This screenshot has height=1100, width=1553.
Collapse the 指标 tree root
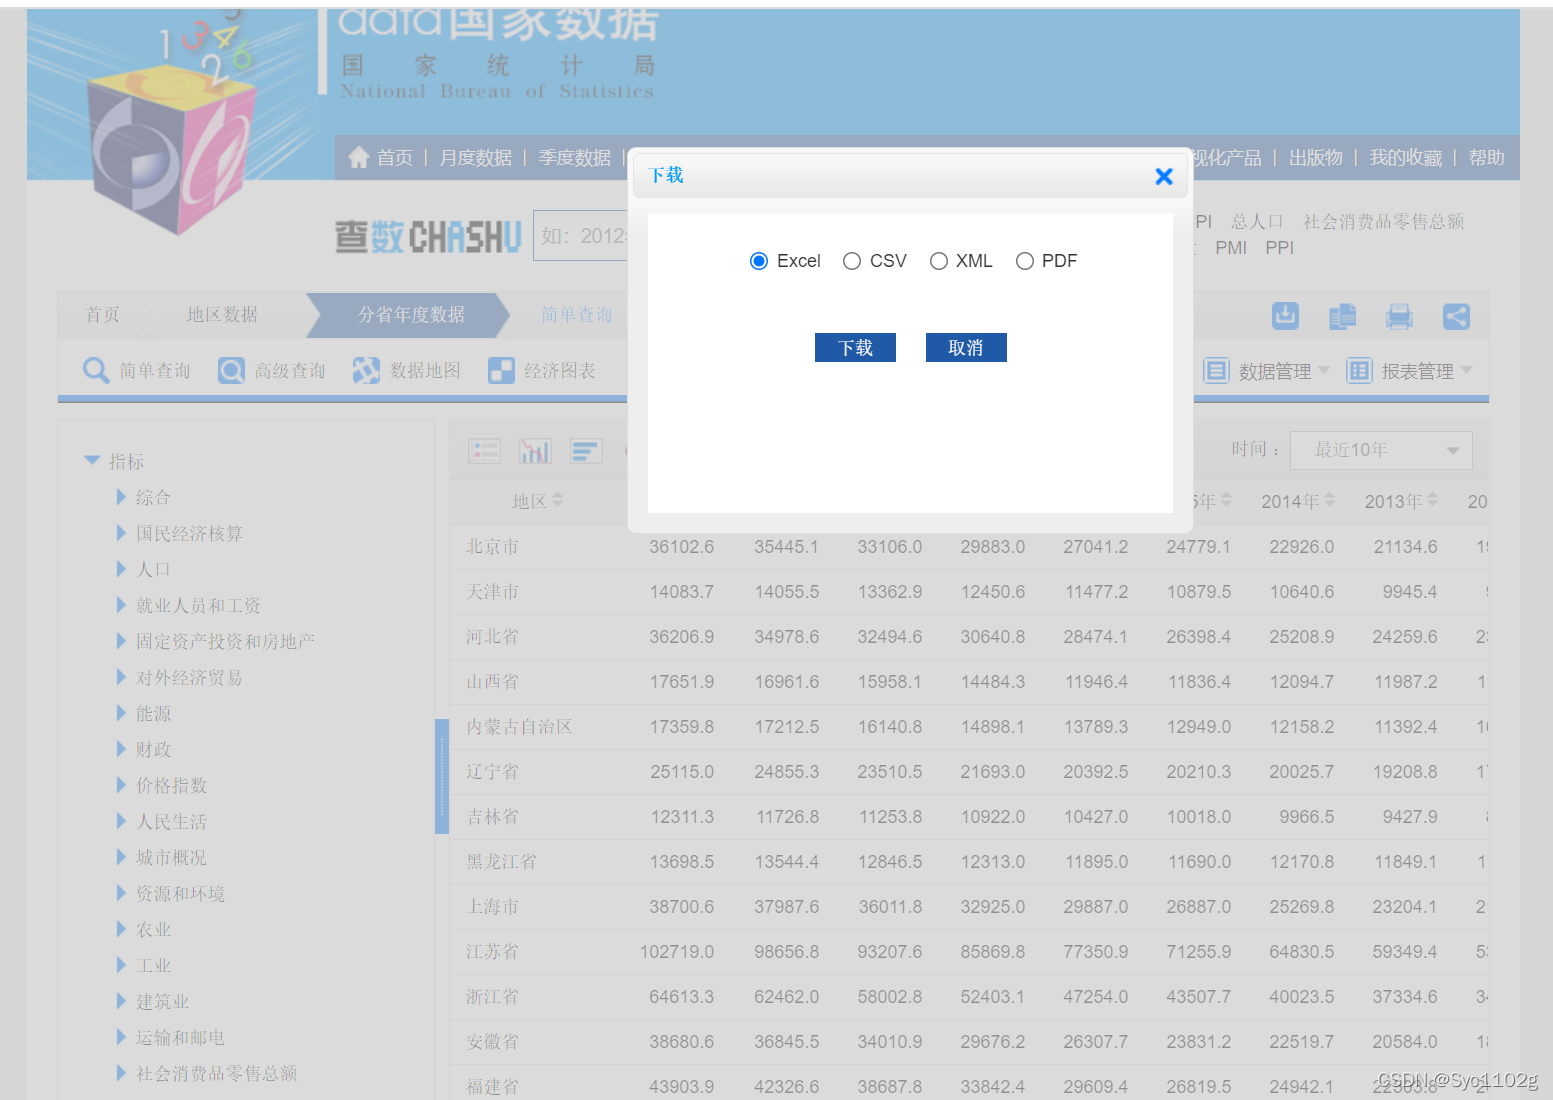(x=92, y=460)
